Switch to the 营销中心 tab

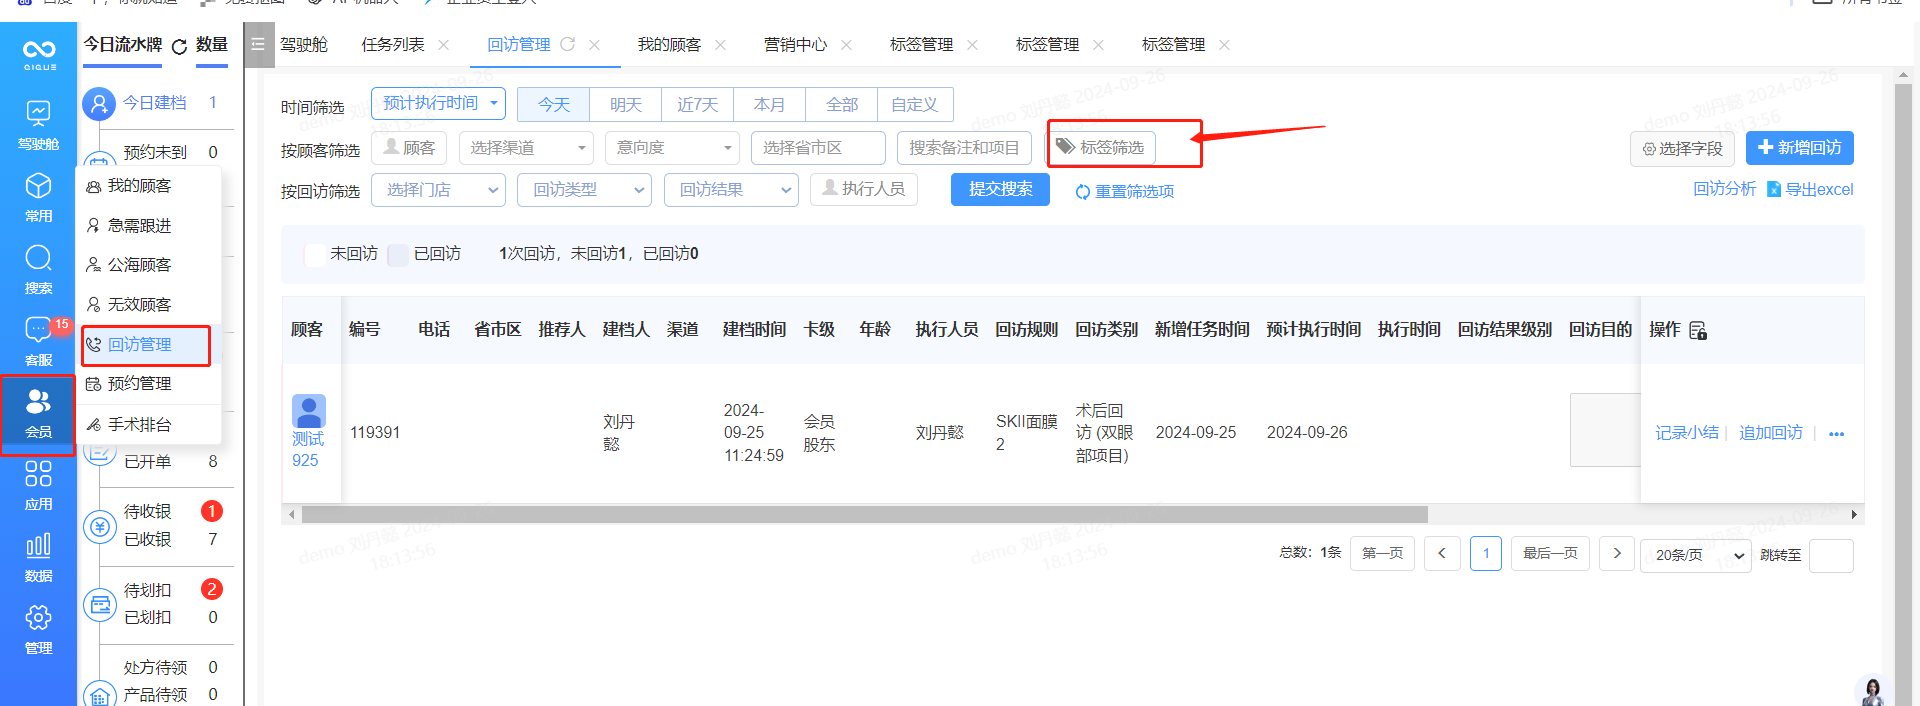795,45
